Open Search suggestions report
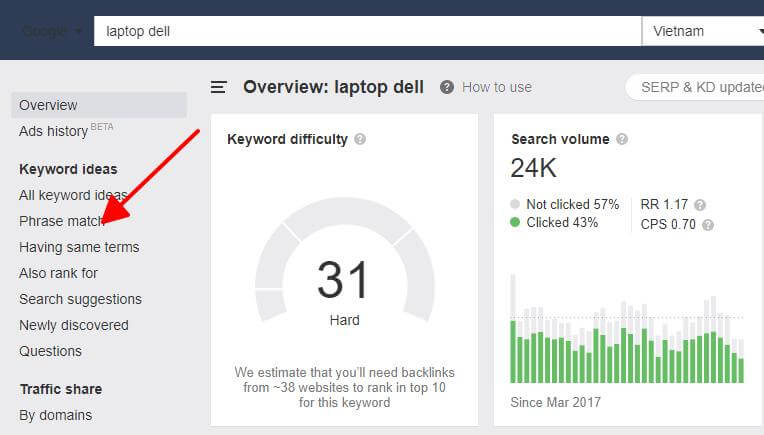 pos(80,299)
